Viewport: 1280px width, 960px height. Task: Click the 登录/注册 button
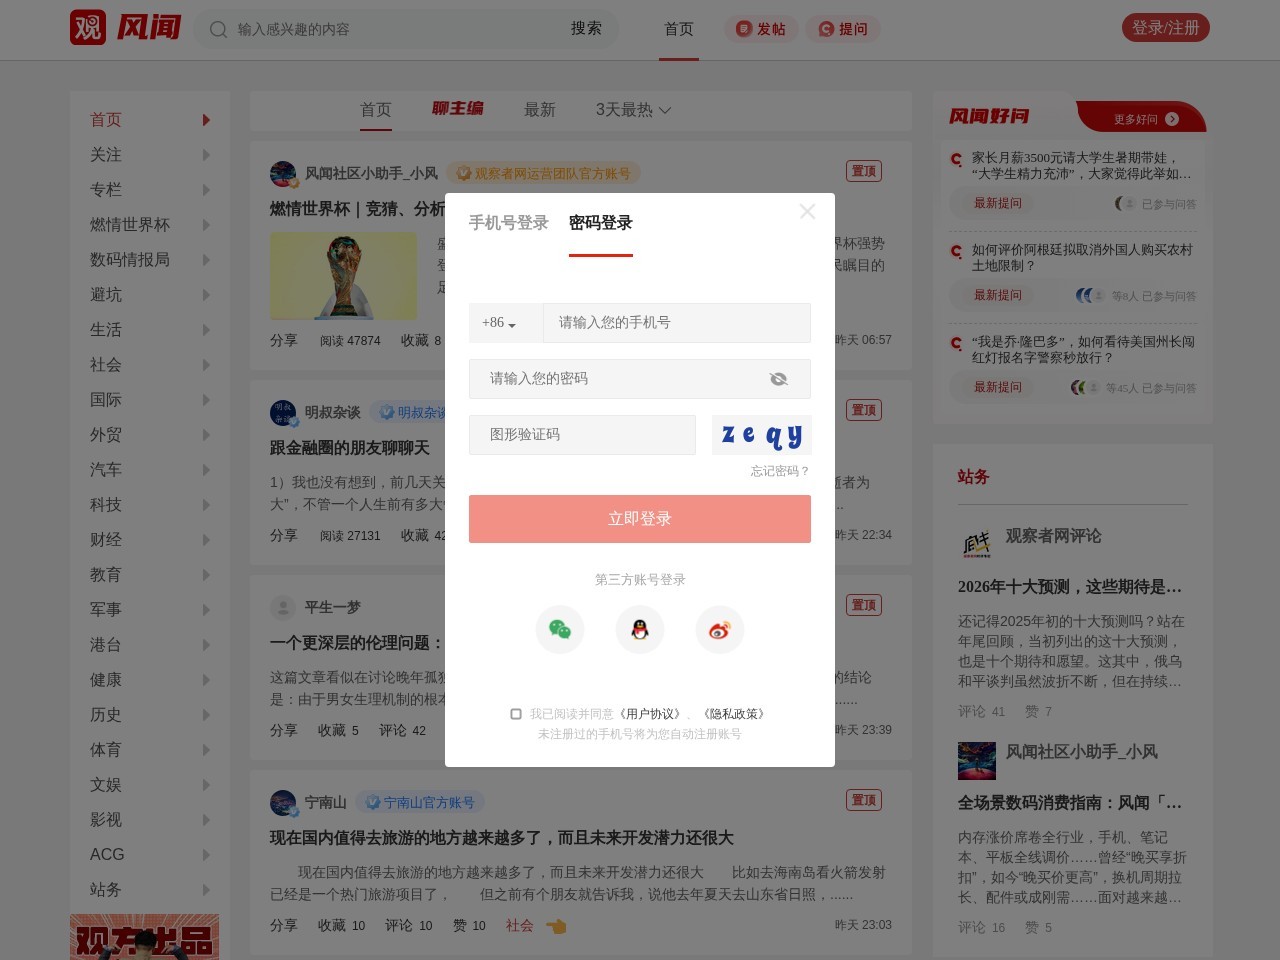click(x=1165, y=28)
